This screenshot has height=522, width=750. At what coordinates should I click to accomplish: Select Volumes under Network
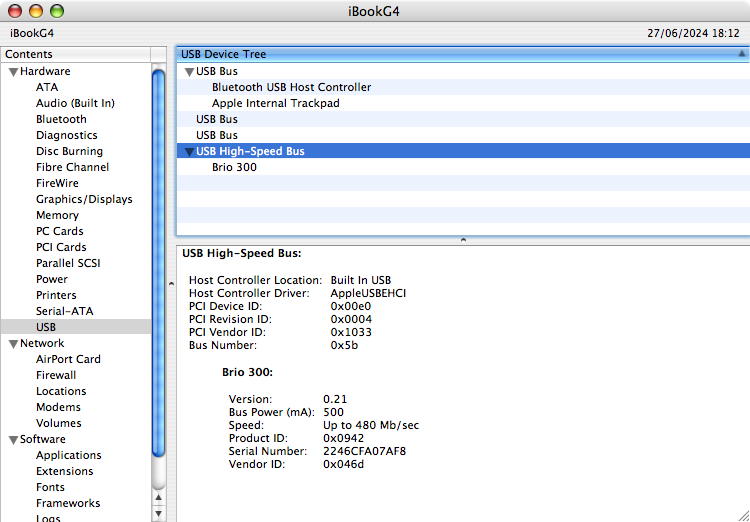point(58,423)
